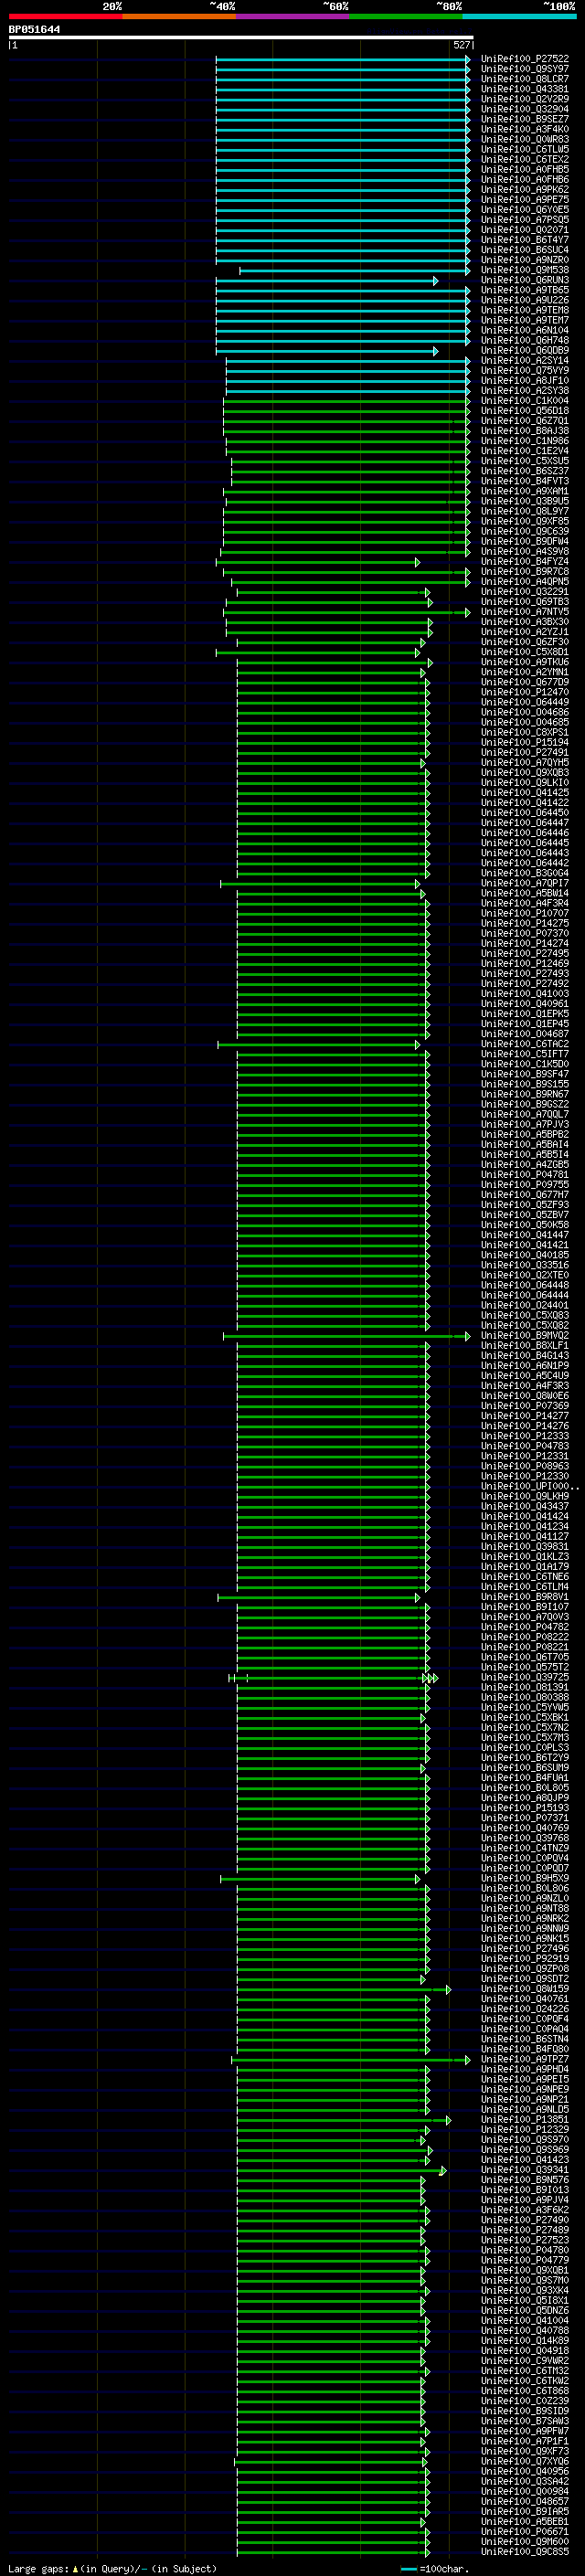Screen dimensions: 585x2576
Task: Select hit label UniRef100_P04781
Action: point(524,1175)
